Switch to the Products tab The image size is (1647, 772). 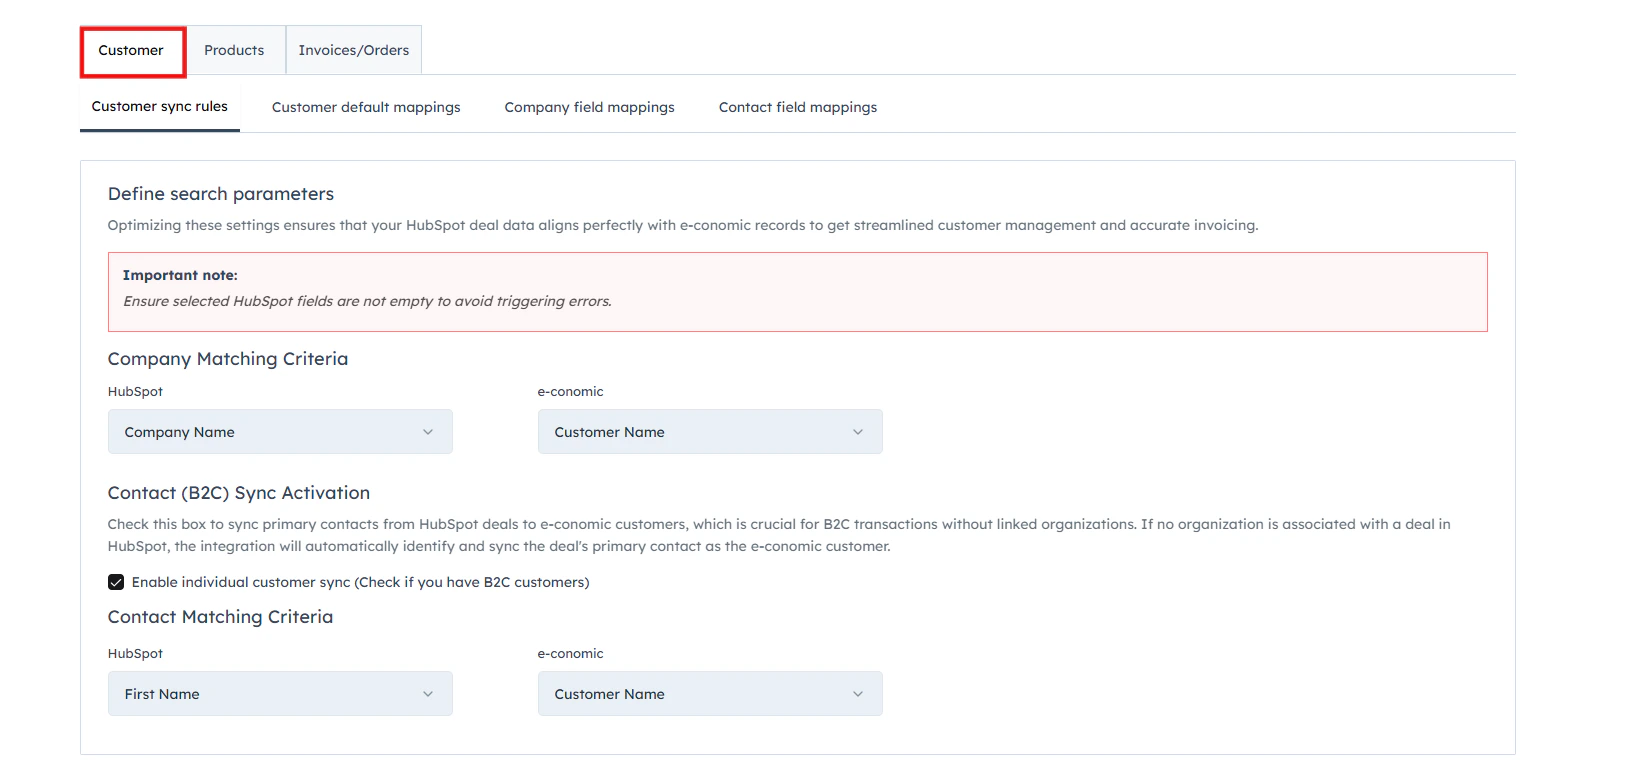tap(234, 50)
